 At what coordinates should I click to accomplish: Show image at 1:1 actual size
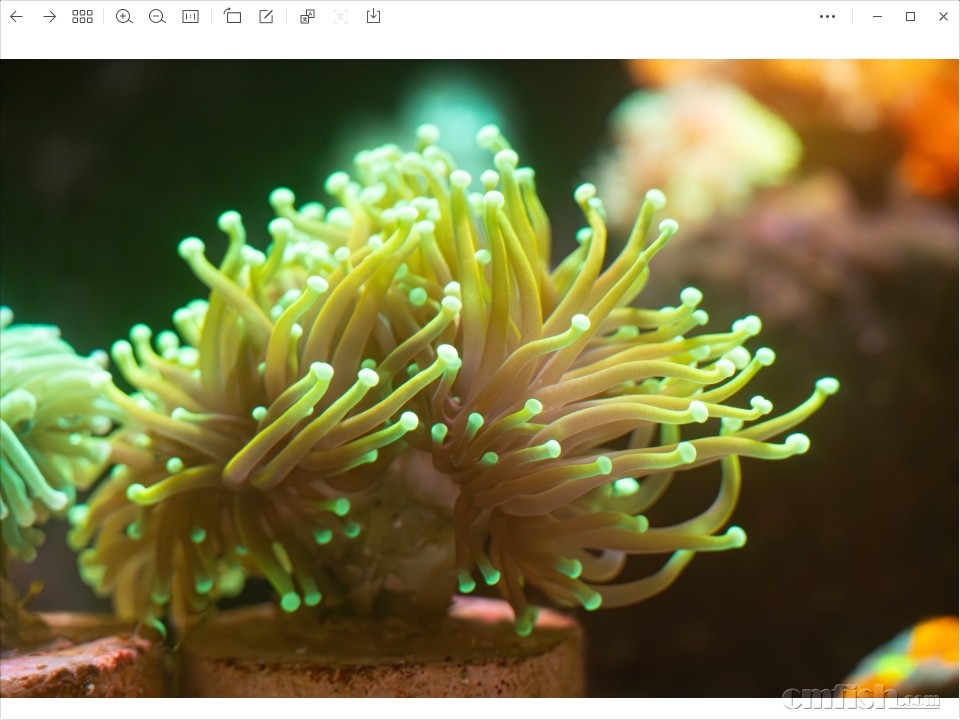(x=190, y=16)
